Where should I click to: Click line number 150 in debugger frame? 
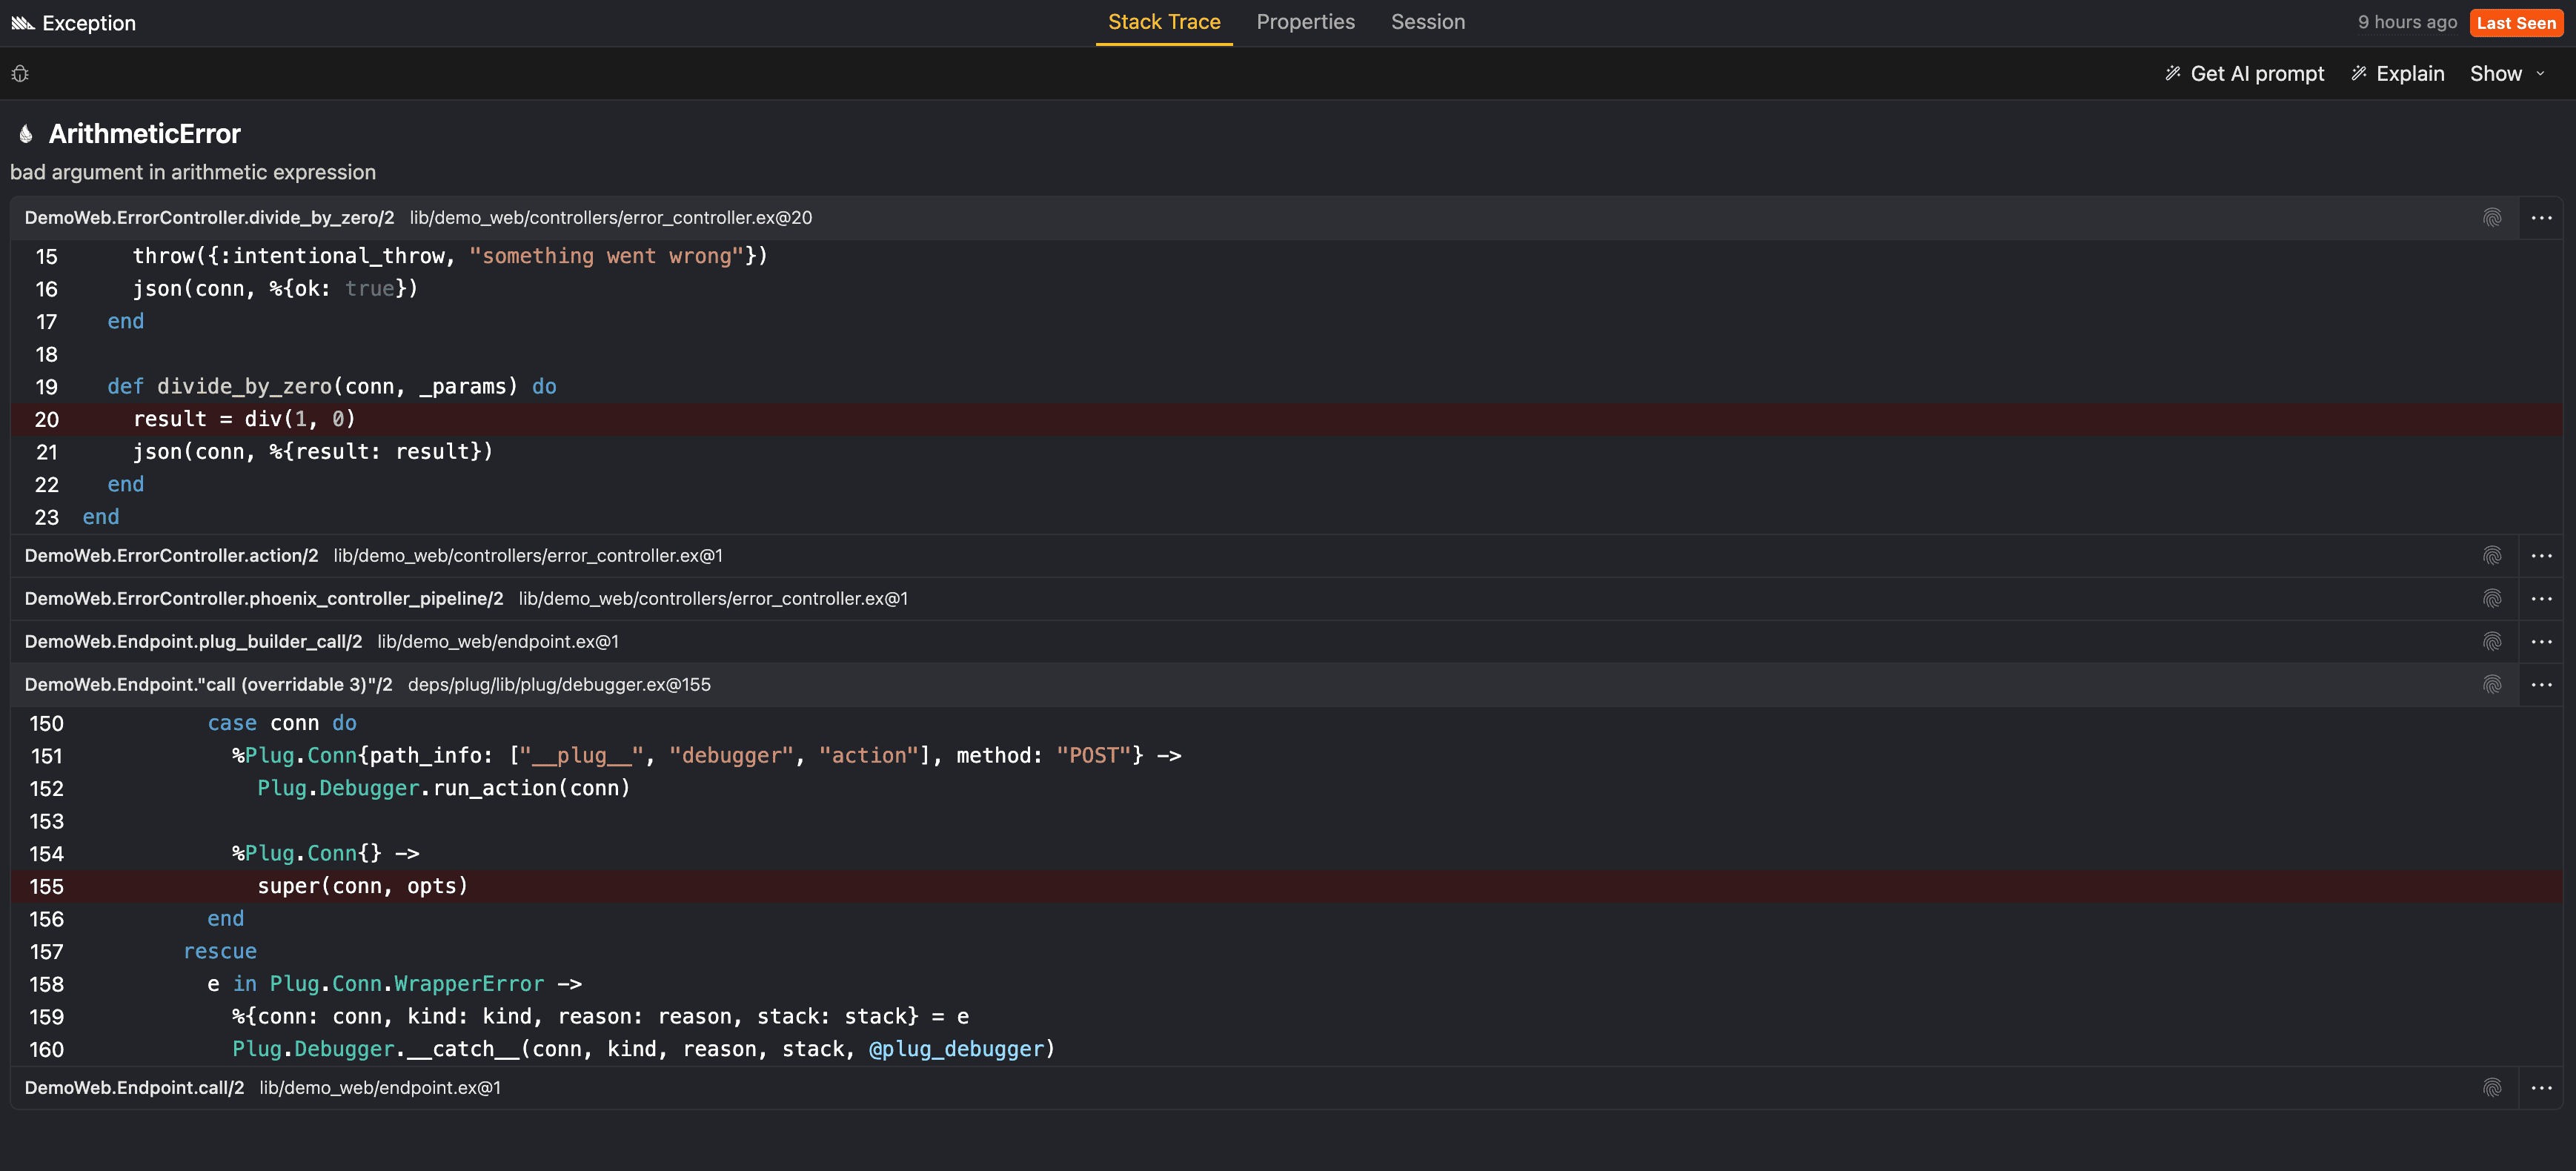pyautogui.click(x=46, y=723)
